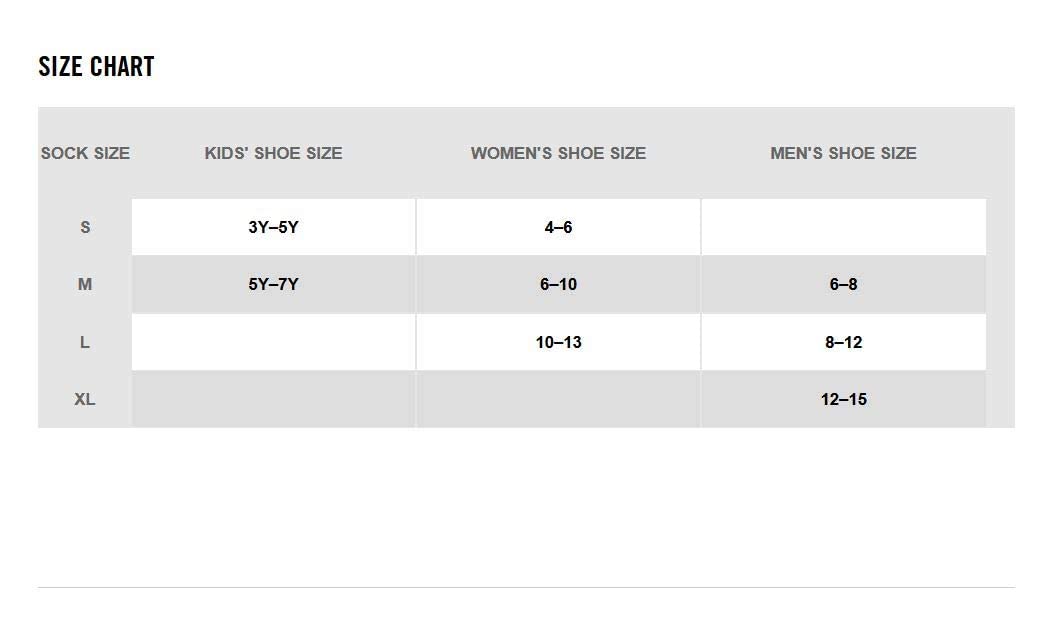Screen dimensions: 1039x632
Task: Select the 6–8 men's size cell
Action: [x=843, y=284]
